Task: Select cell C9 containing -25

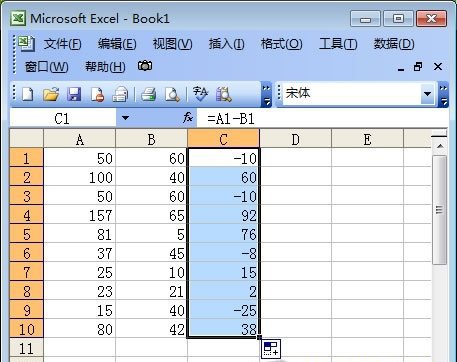Action: [x=223, y=310]
